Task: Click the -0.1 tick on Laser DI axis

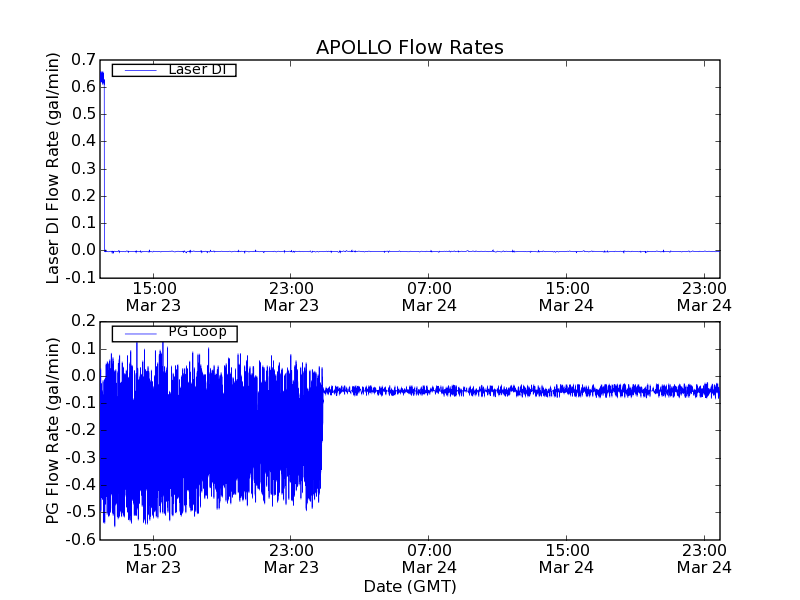Action: coord(81,278)
